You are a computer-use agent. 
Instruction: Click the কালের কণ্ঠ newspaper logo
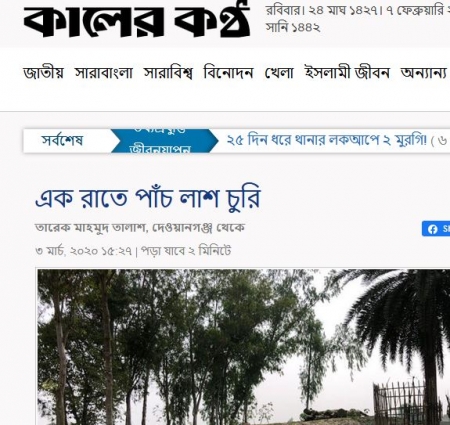[x=137, y=20]
